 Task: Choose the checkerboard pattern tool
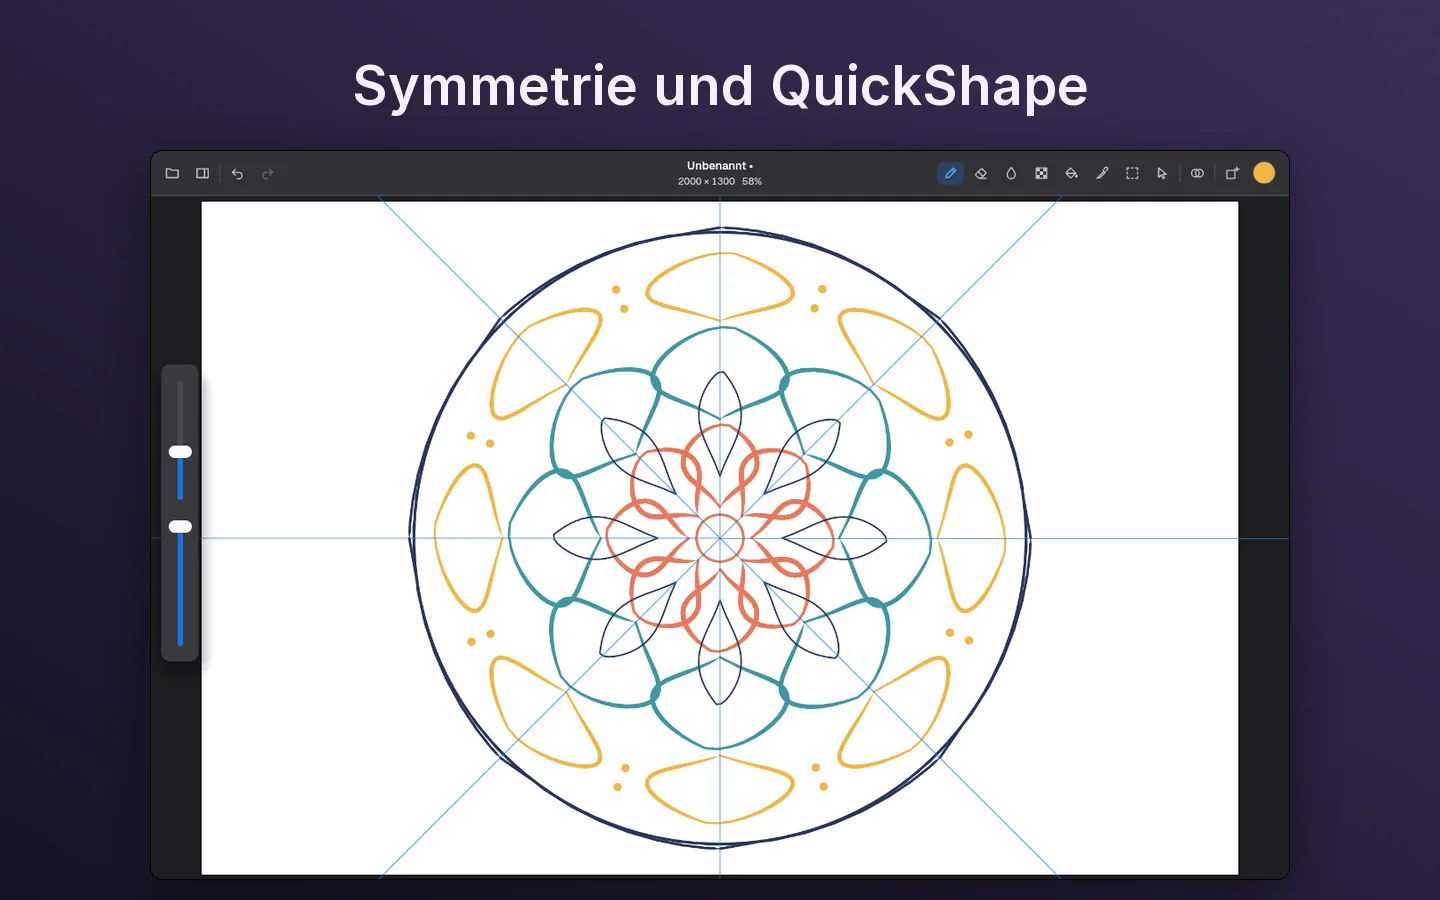point(1041,173)
